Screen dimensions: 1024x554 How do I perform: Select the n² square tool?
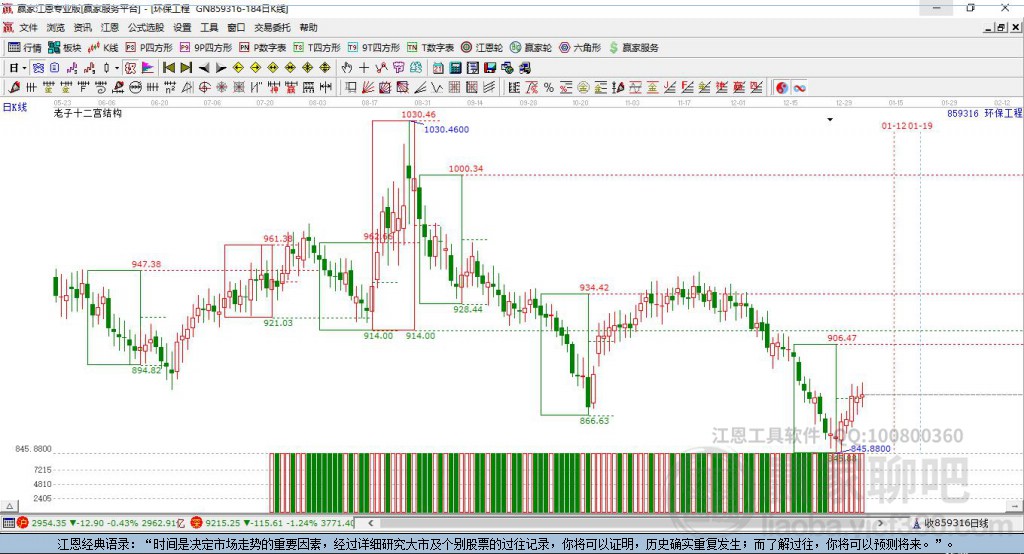point(170,88)
